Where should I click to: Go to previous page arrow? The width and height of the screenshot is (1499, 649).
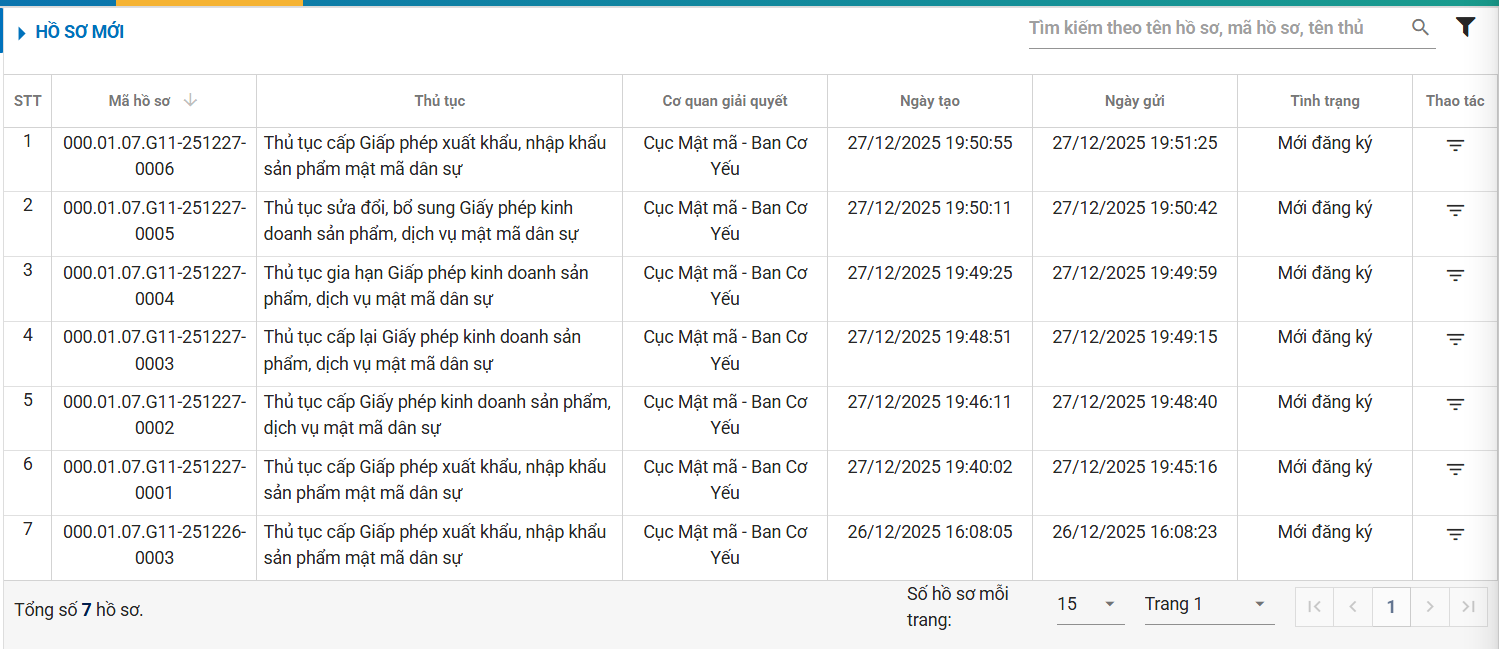tap(1352, 606)
